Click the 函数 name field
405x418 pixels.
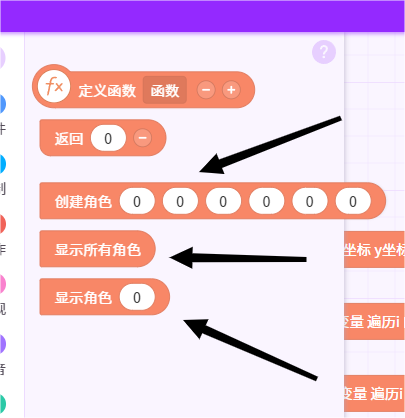tap(165, 90)
